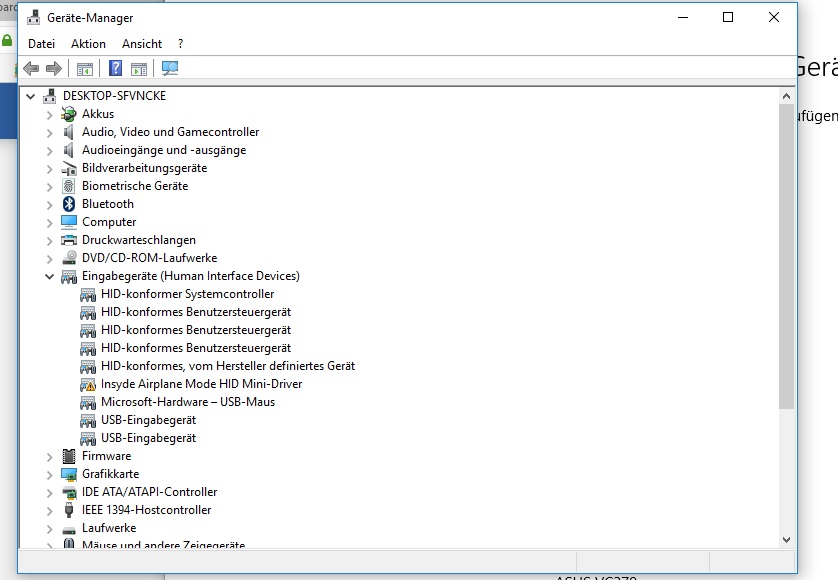Click the Back arrow toolbar icon

click(31, 68)
